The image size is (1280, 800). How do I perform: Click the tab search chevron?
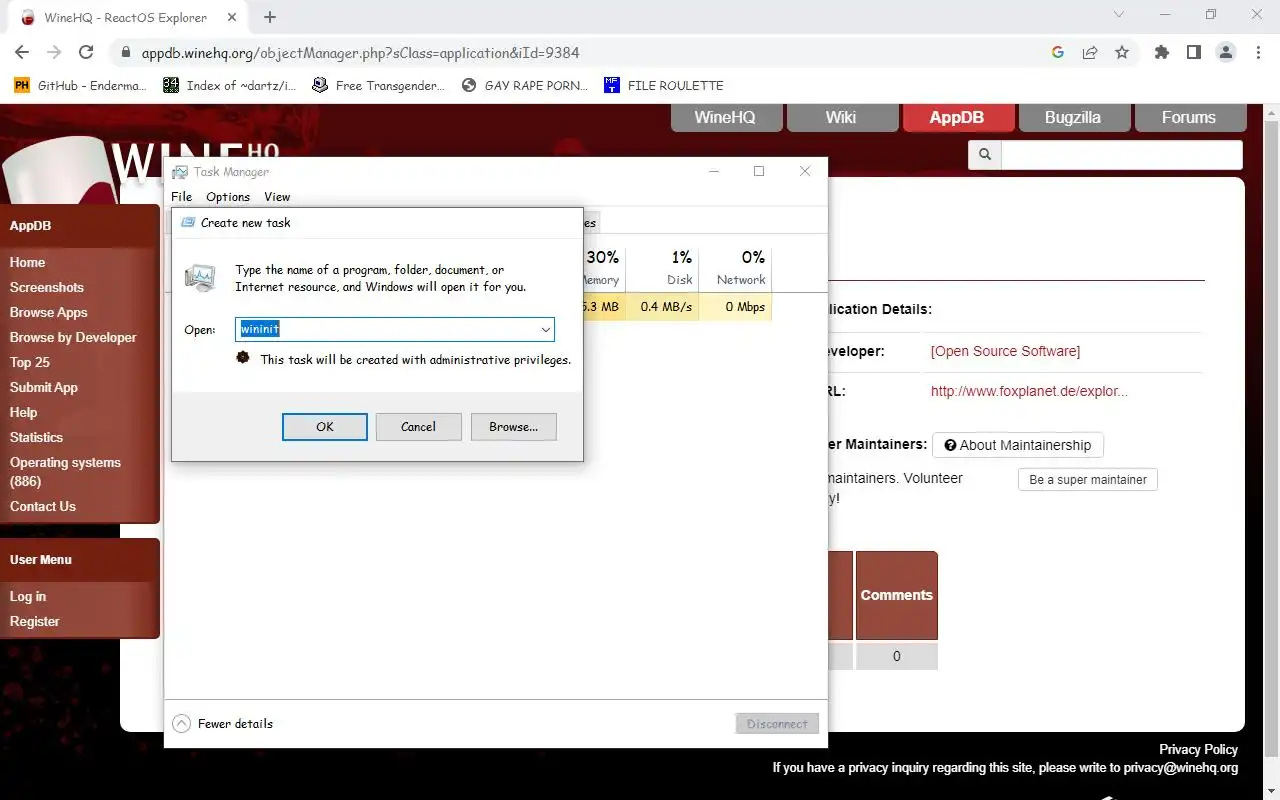coord(1119,15)
